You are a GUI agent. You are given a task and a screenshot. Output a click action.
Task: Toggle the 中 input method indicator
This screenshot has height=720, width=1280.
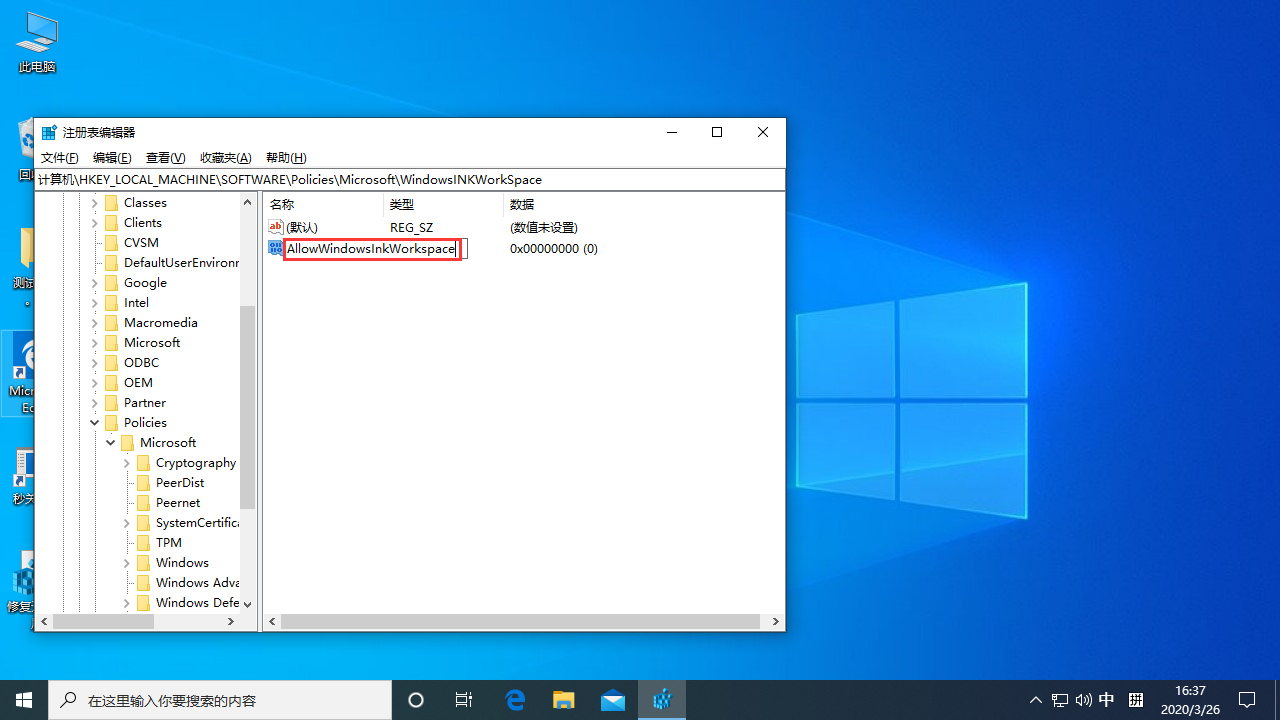(1106, 700)
